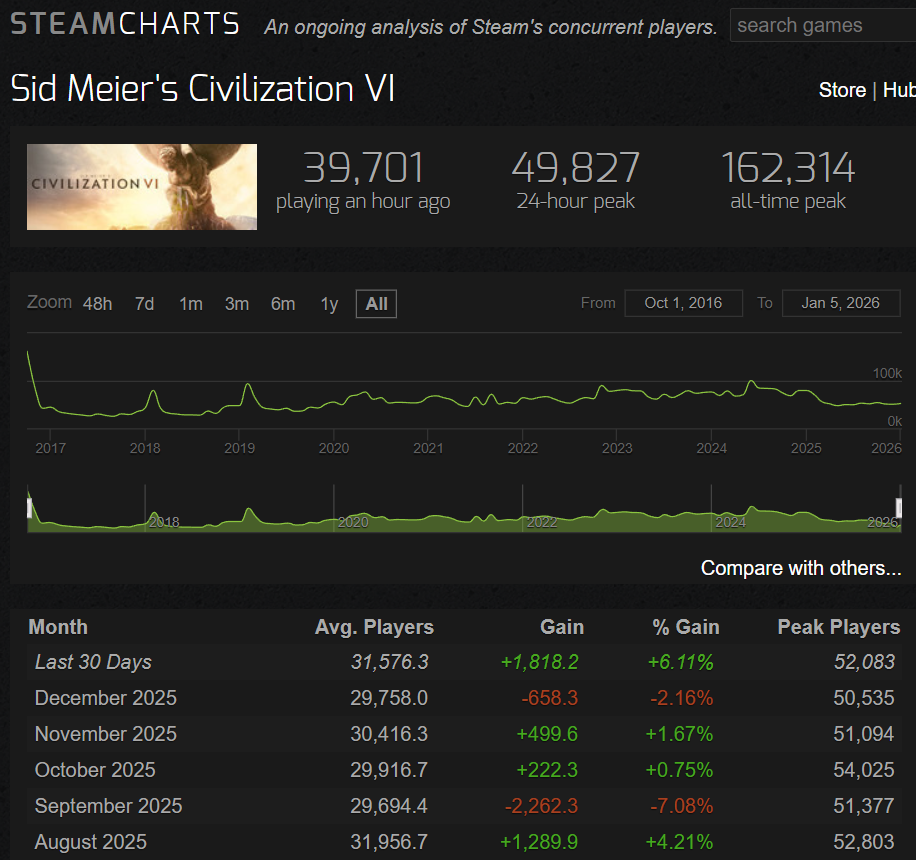916x860 pixels.
Task: Select the November 2025 row label
Action: tap(106, 734)
